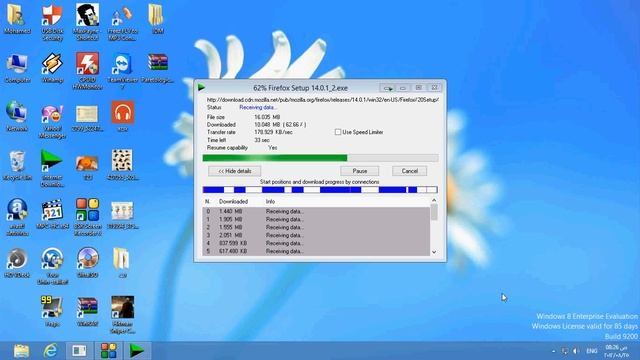Click the Info column header
The height and width of the screenshot is (360, 640).
tap(270, 202)
